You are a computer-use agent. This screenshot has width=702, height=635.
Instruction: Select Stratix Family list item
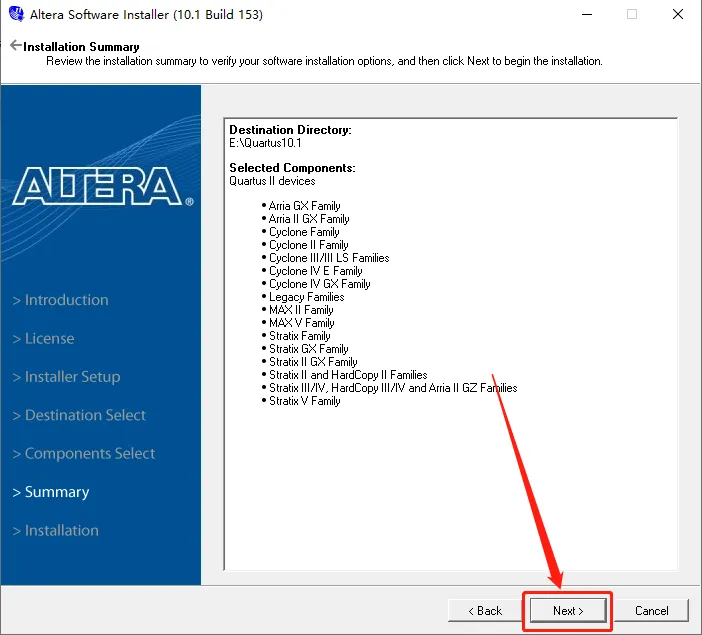[x=300, y=336]
